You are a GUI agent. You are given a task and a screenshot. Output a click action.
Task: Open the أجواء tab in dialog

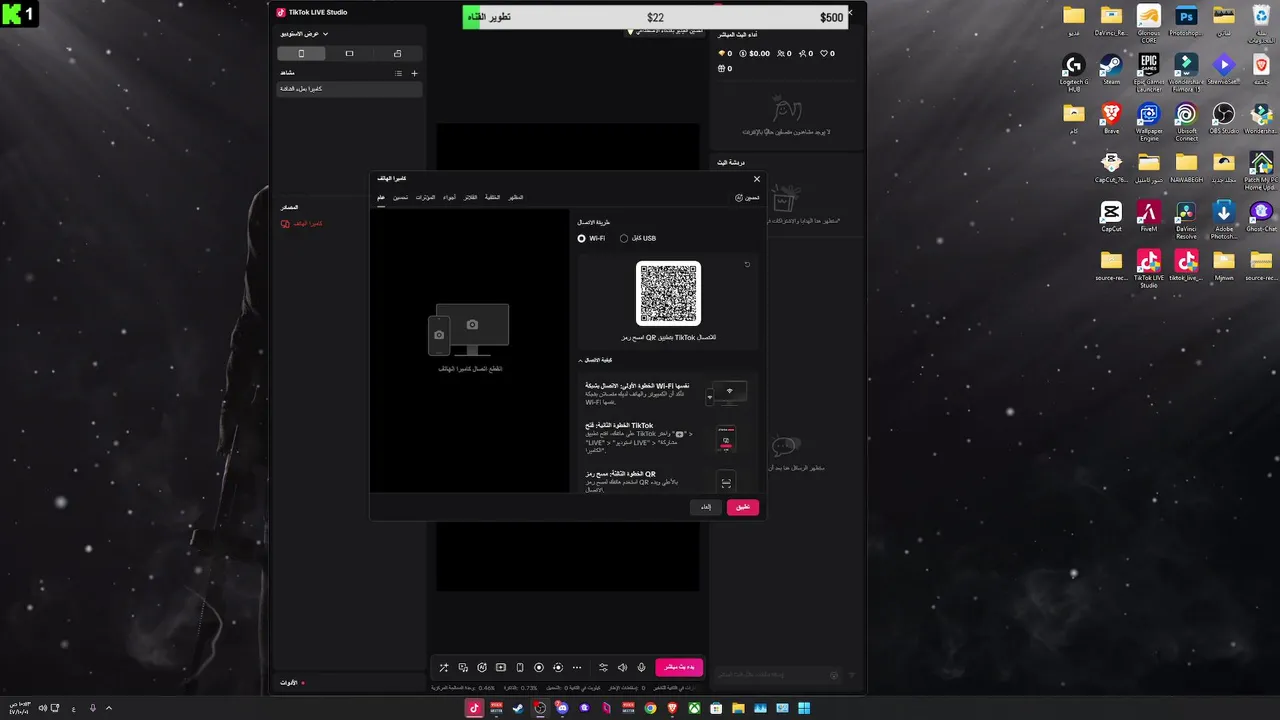(450, 197)
